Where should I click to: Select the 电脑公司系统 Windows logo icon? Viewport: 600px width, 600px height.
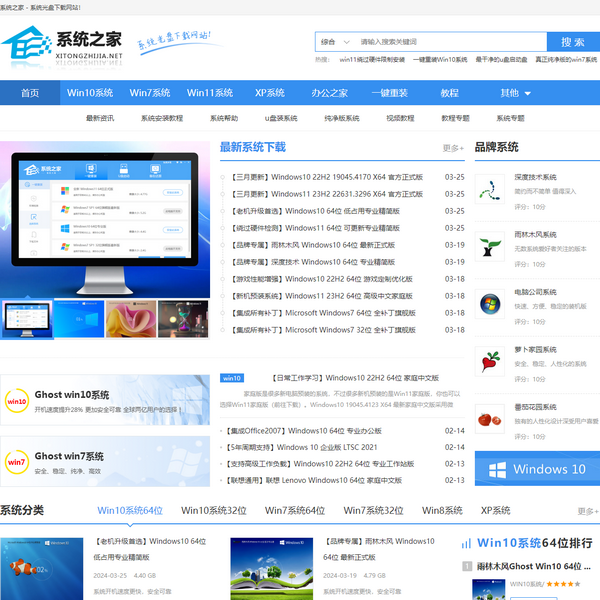[490, 303]
